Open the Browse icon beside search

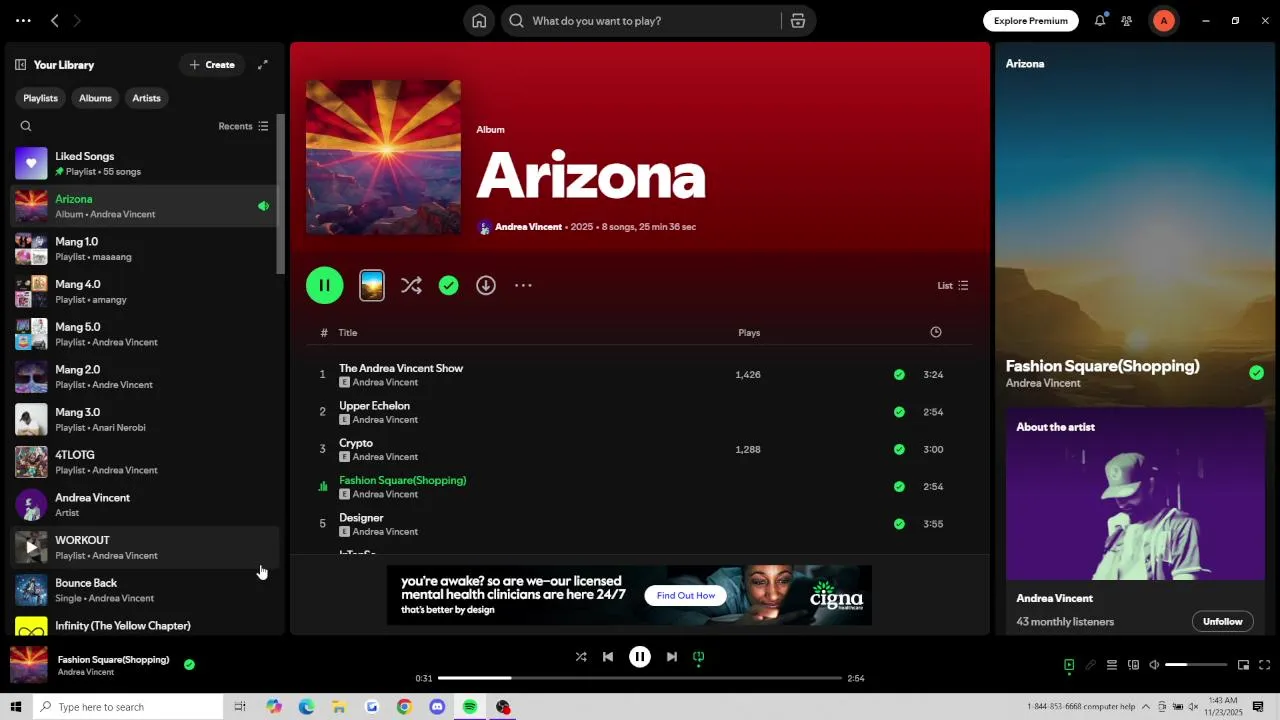pyautogui.click(x=797, y=21)
